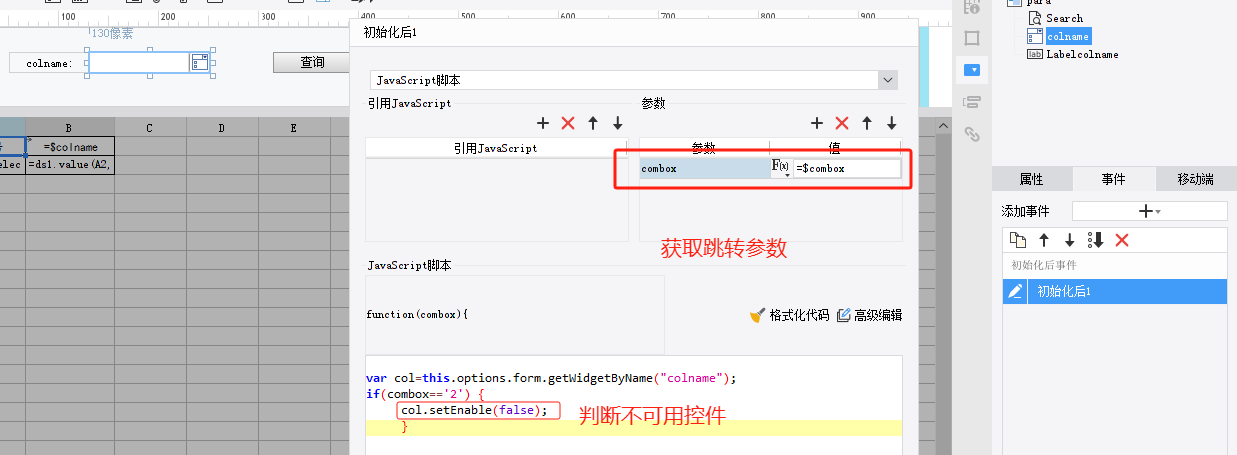Click the 查询 query button on form
The height and width of the screenshot is (455, 1237).
coord(312,62)
